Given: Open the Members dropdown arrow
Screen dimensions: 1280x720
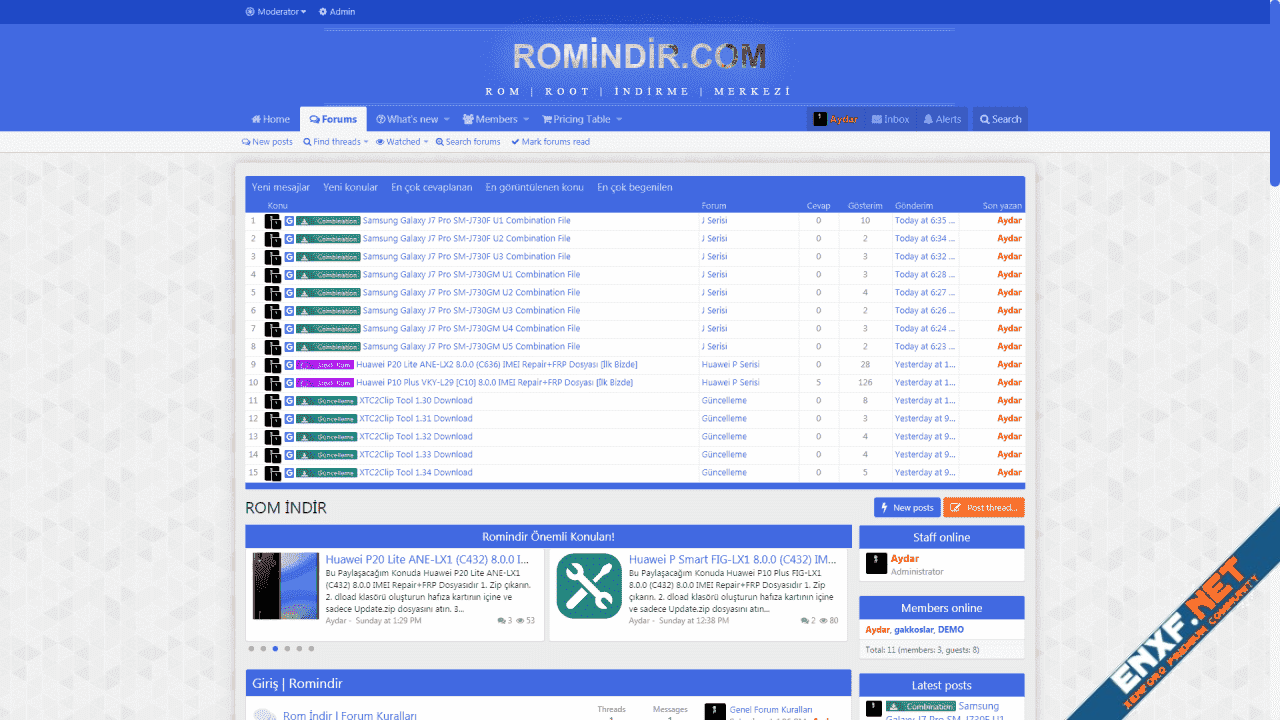Looking at the screenshot, I should 526,120.
